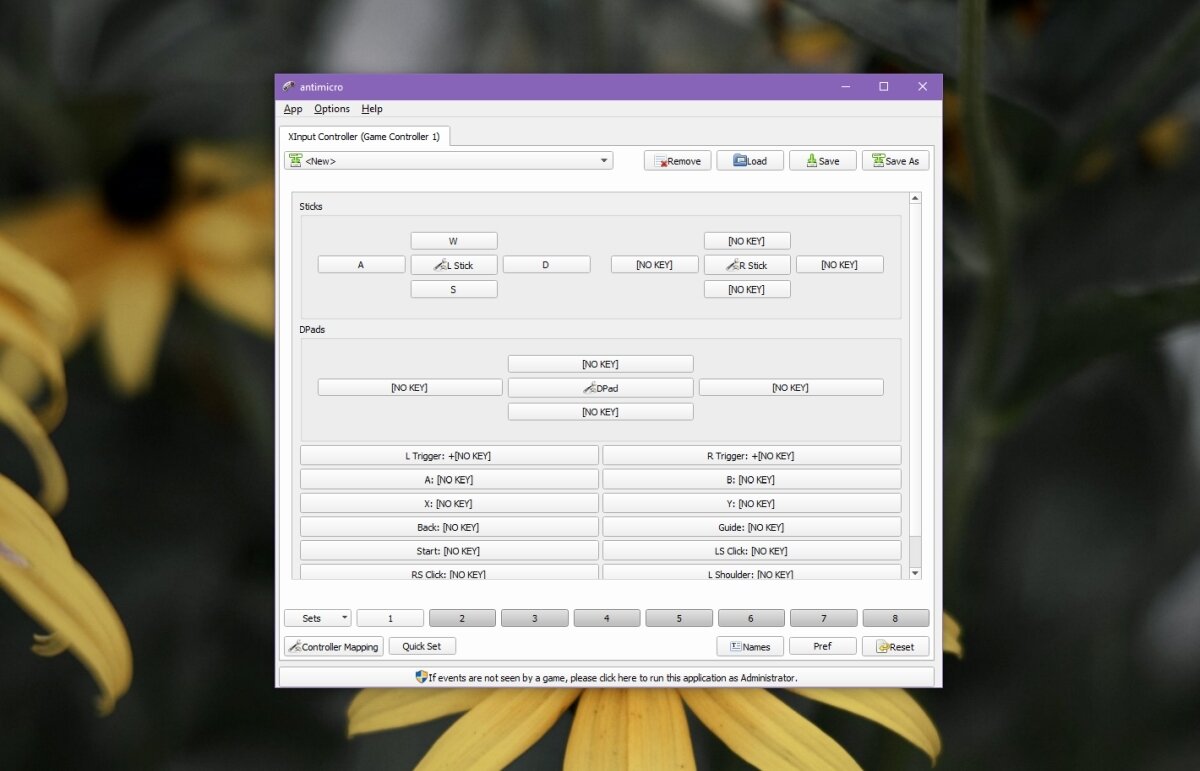Reset the profile with the Reset icon
Screen dimensions: 1200x771
click(895, 645)
